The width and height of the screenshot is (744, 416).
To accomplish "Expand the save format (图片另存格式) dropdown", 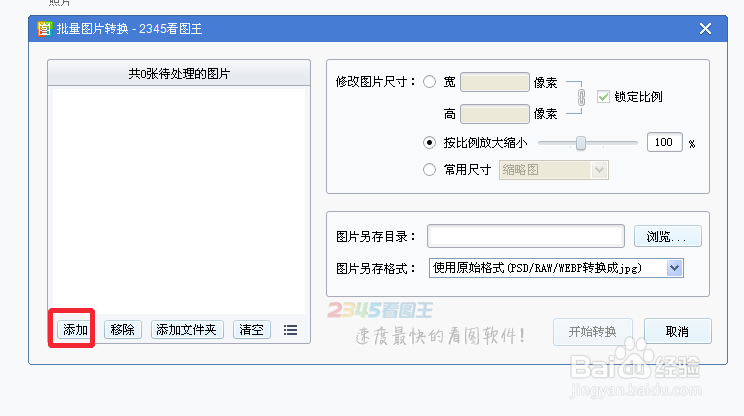I will point(674,267).
